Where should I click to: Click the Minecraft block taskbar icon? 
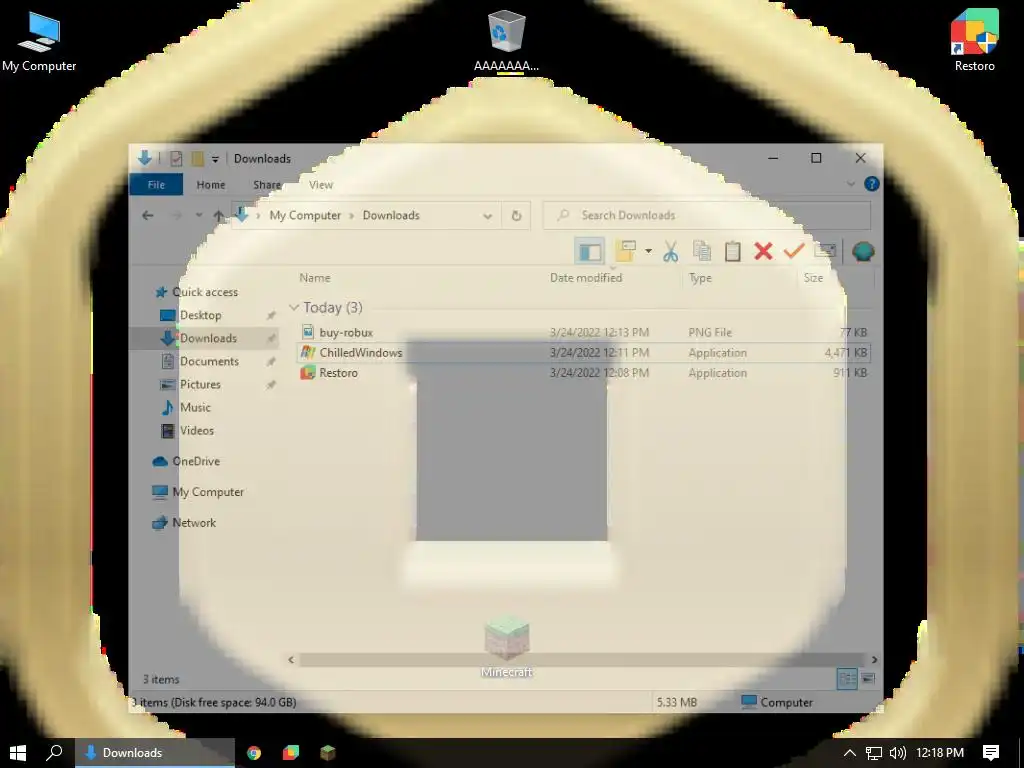[x=327, y=752]
